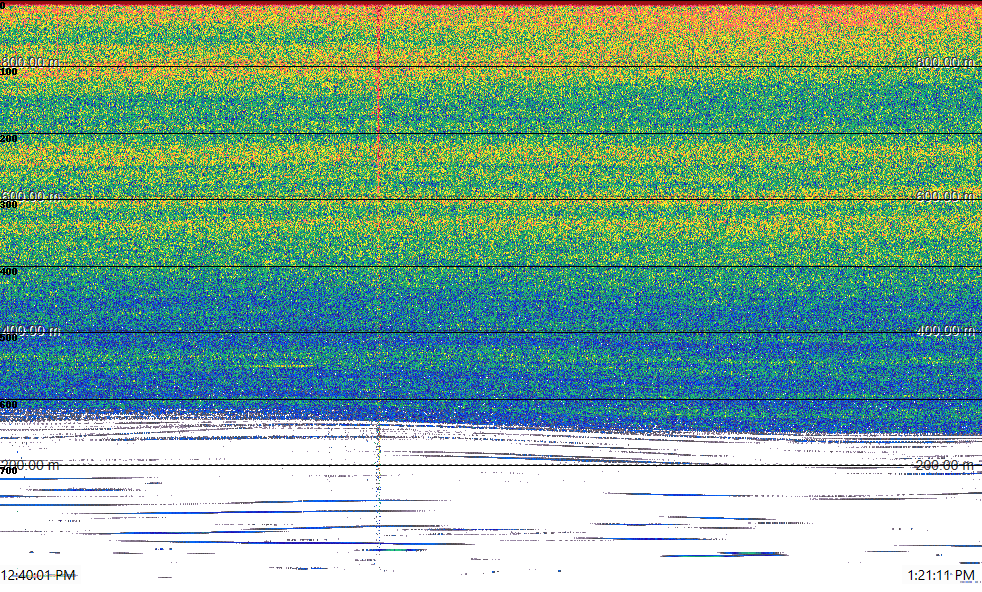Click the 12:40:01 PM start timestamp

(38, 575)
